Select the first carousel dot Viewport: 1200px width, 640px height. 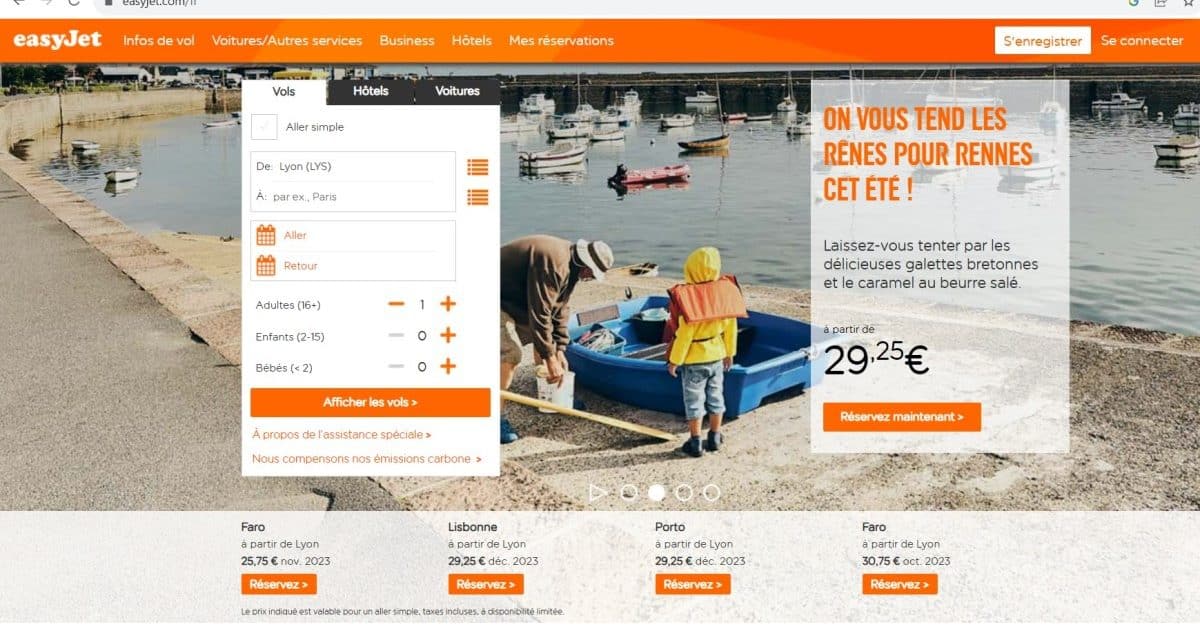coord(629,492)
